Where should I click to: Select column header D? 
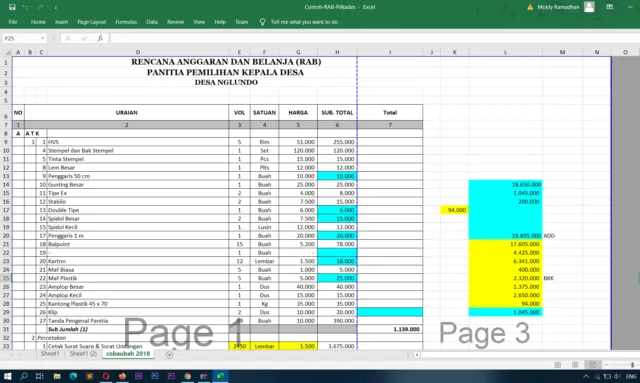point(138,52)
